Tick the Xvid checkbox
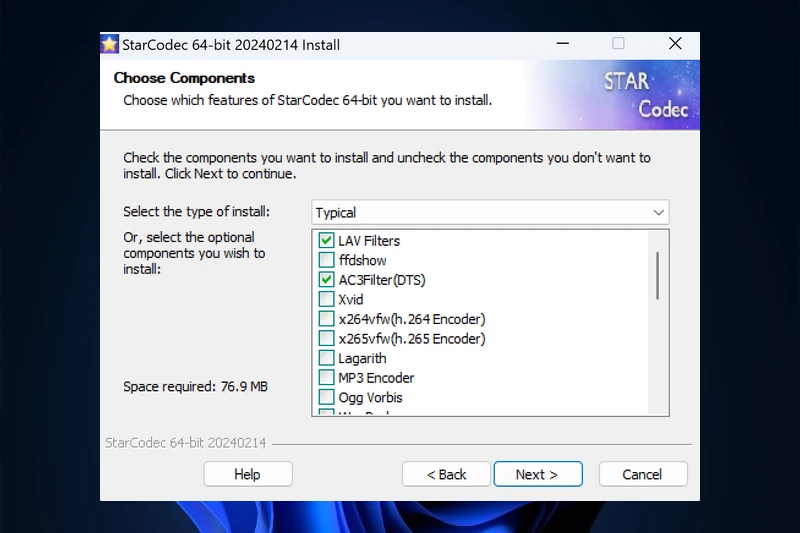This screenshot has height=533, width=800. (326, 300)
